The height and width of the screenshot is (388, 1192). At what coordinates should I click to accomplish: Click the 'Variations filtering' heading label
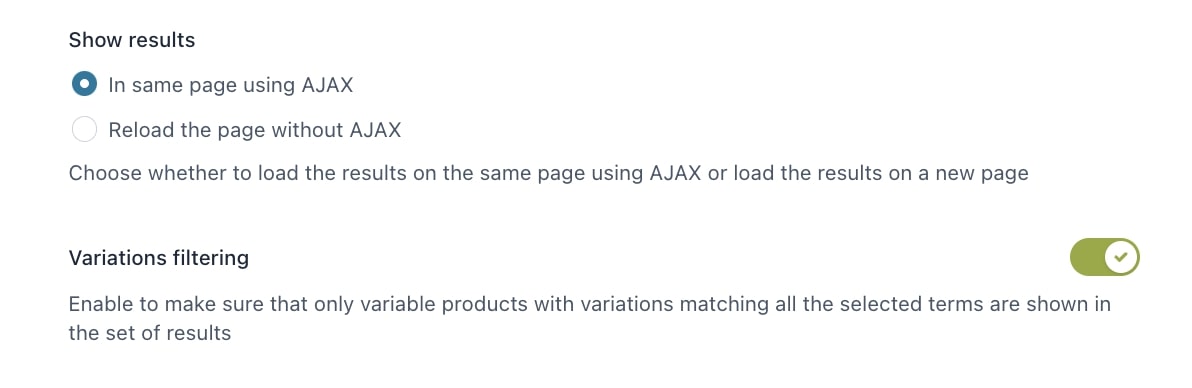(159, 258)
